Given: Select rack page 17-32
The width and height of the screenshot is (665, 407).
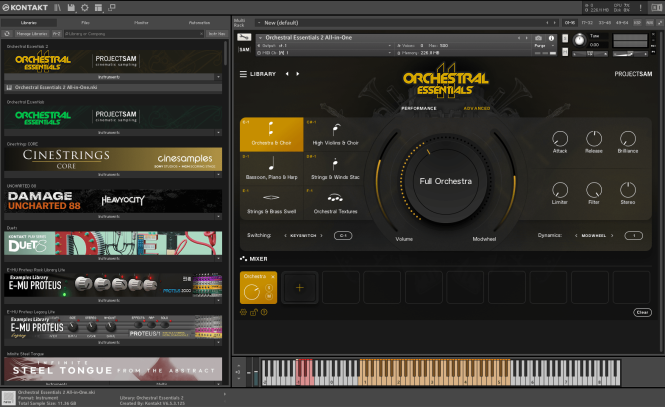Looking at the screenshot, I should [x=587, y=22].
